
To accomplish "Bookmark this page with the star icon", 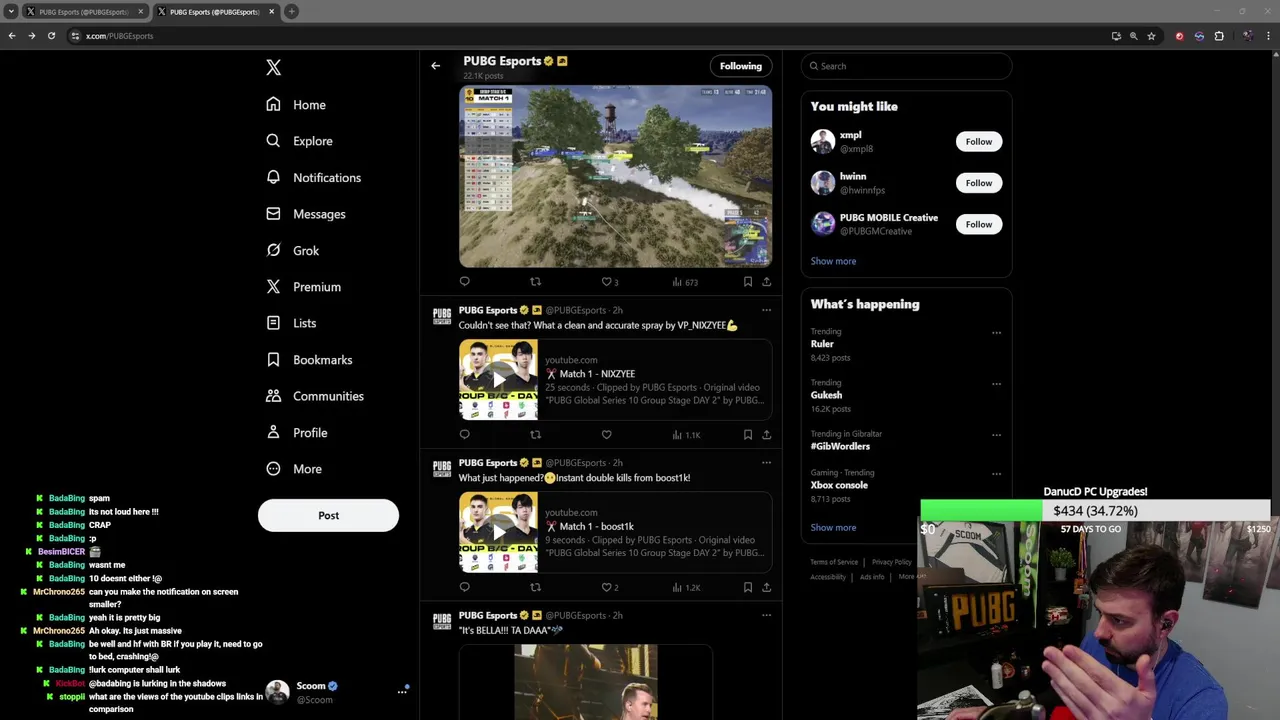I will coord(1152,36).
